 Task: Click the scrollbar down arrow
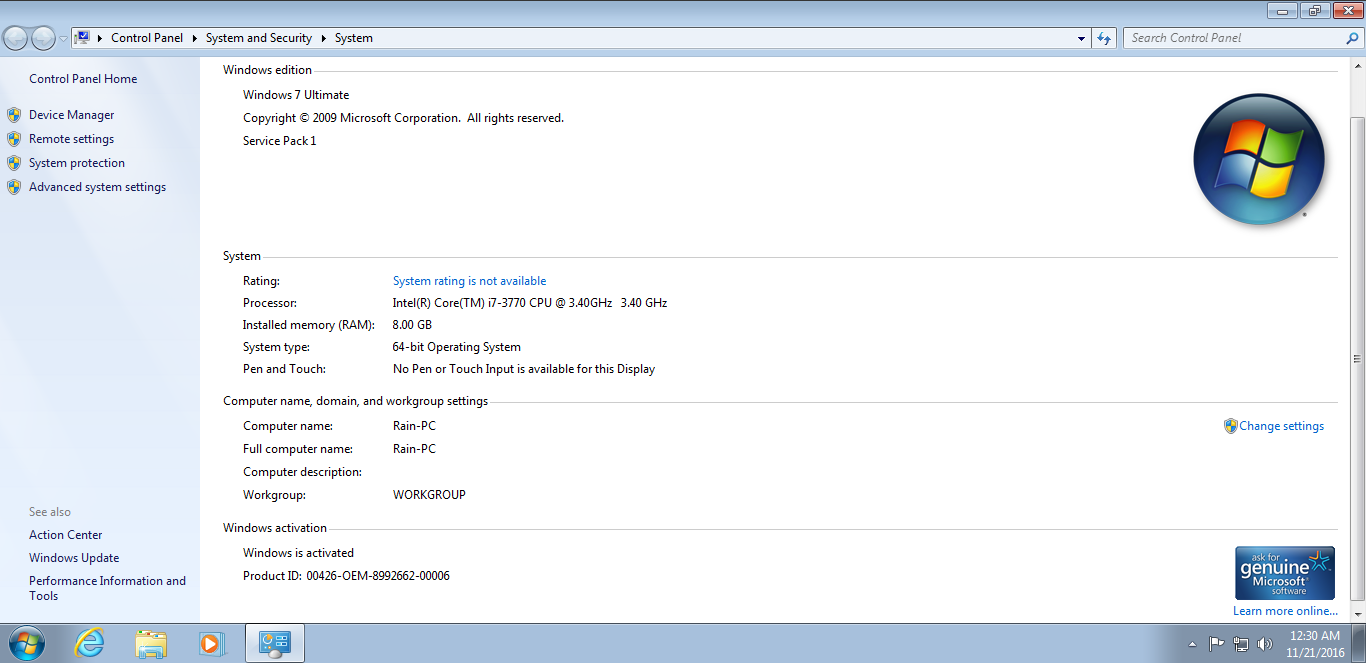click(x=1358, y=614)
